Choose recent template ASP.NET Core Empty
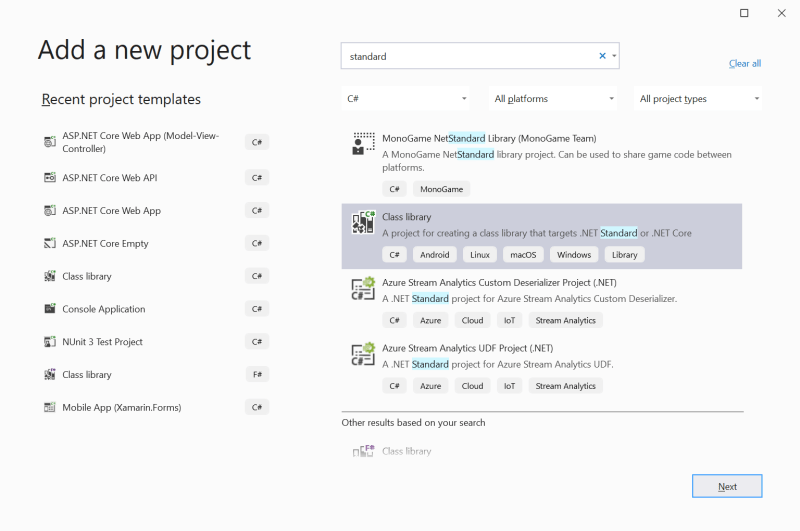 click(x=156, y=243)
